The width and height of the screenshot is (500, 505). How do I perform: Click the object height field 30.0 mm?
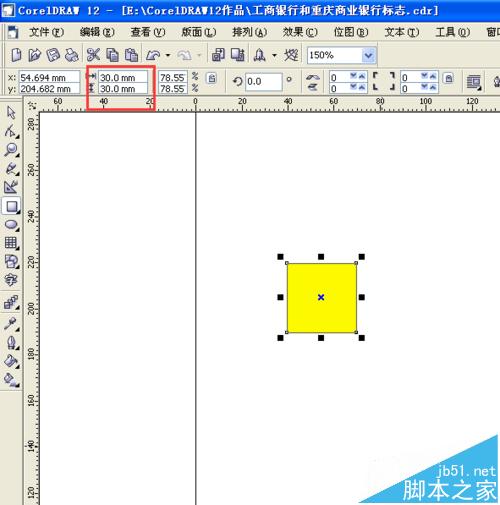click(x=123, y=88)
